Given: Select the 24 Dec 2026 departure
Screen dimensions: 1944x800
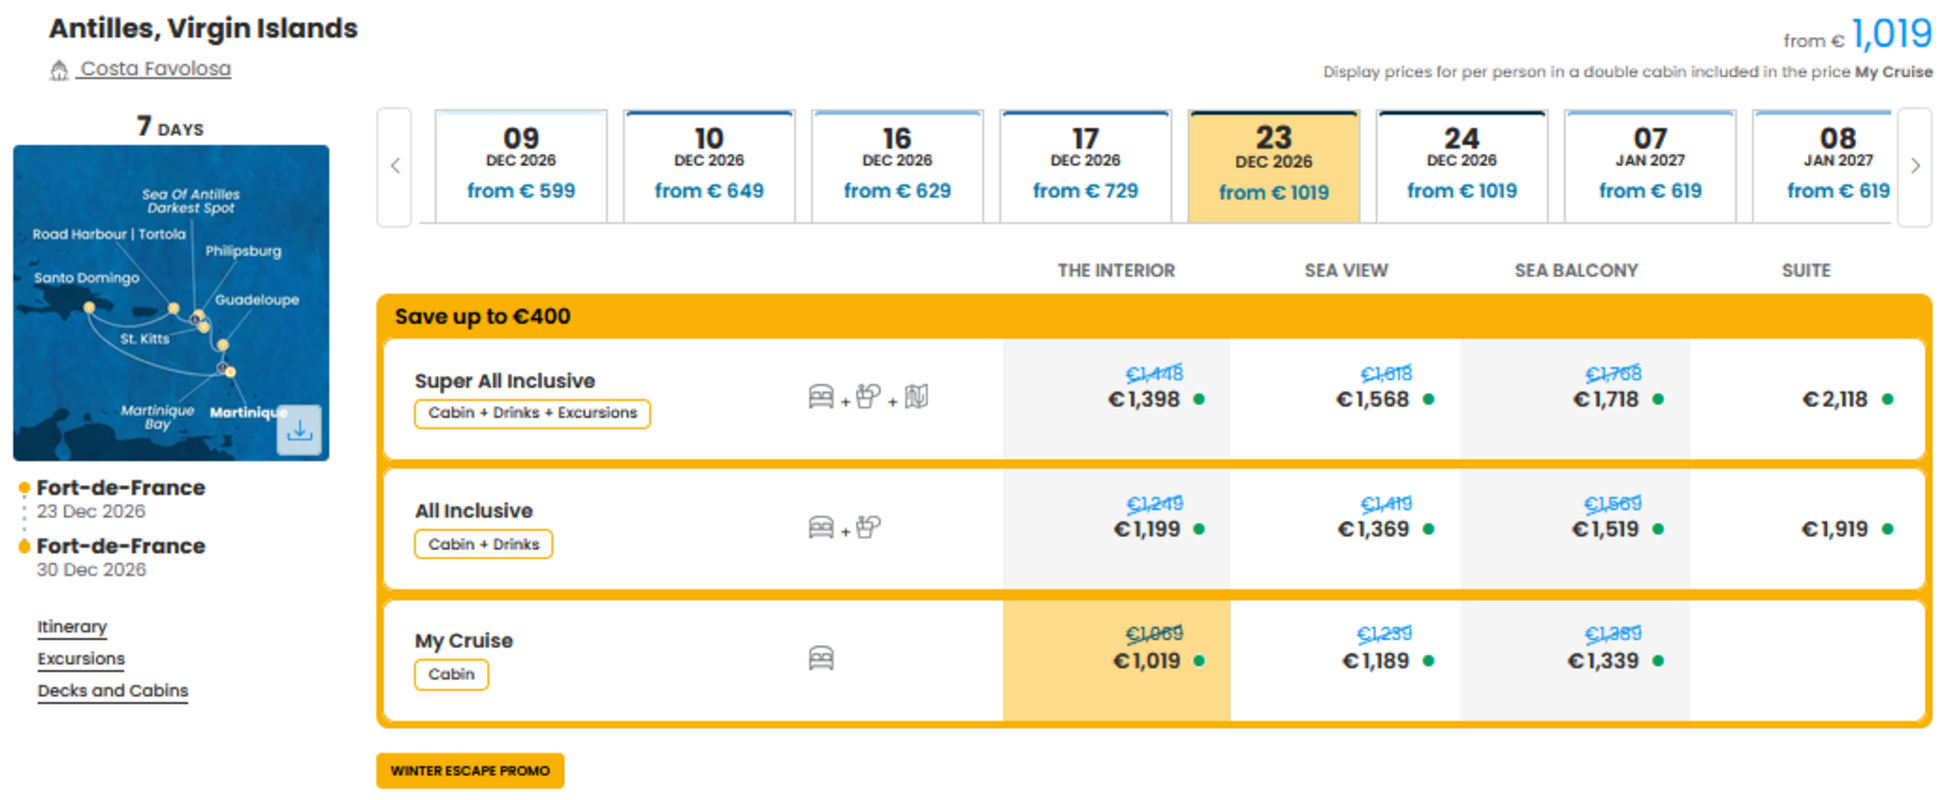Looking at the screenshot, I should pos(1462,166).
